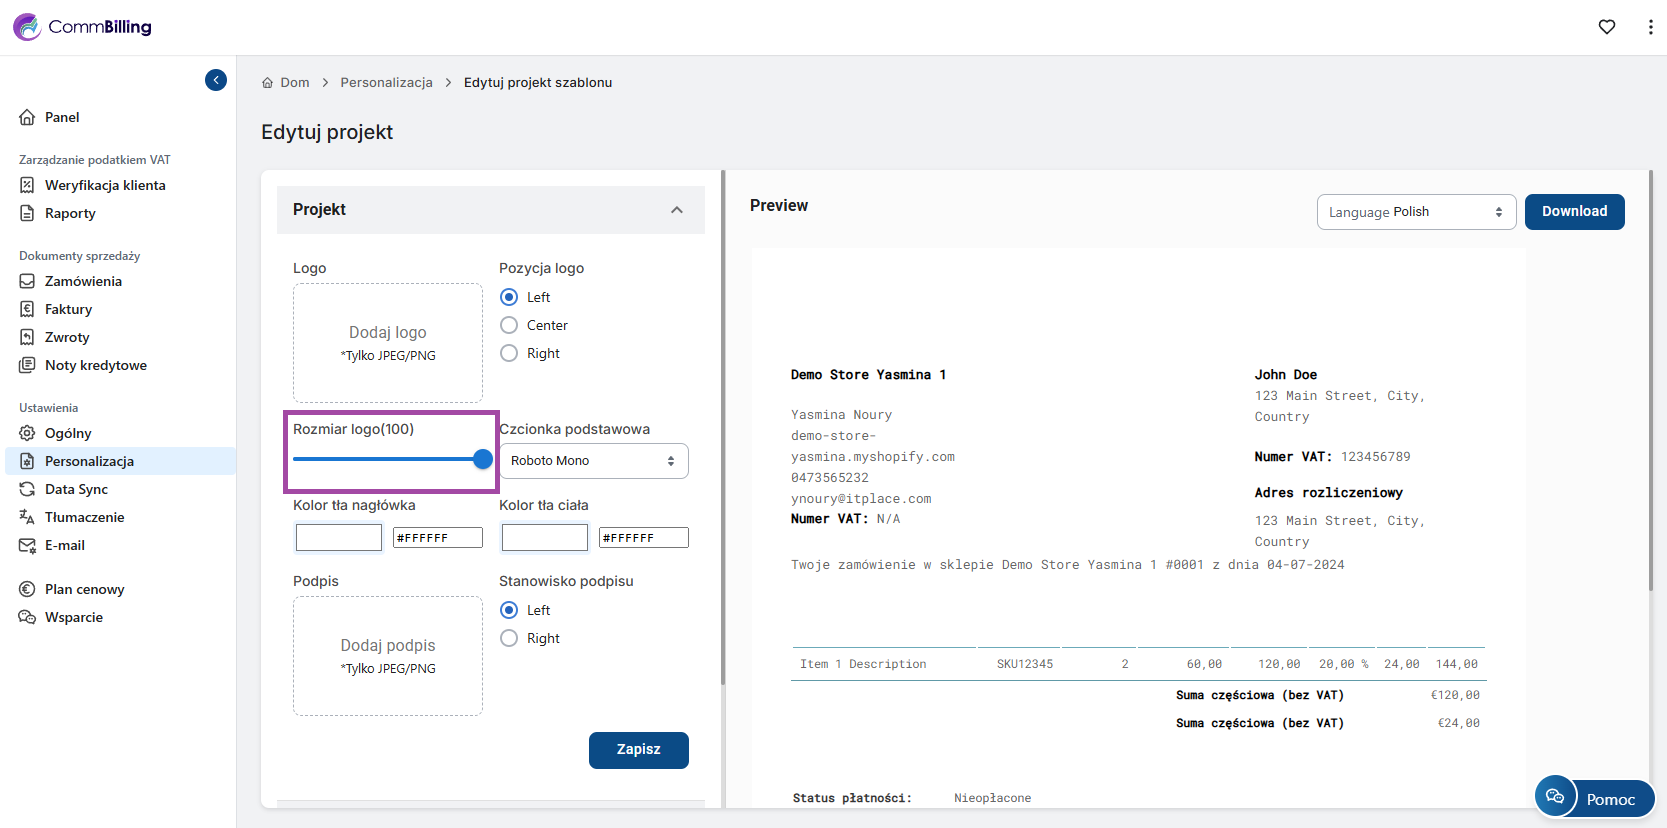
Task: Click the Faktury invoice icon
Action: pyautogui.click(x=27, y=309)
